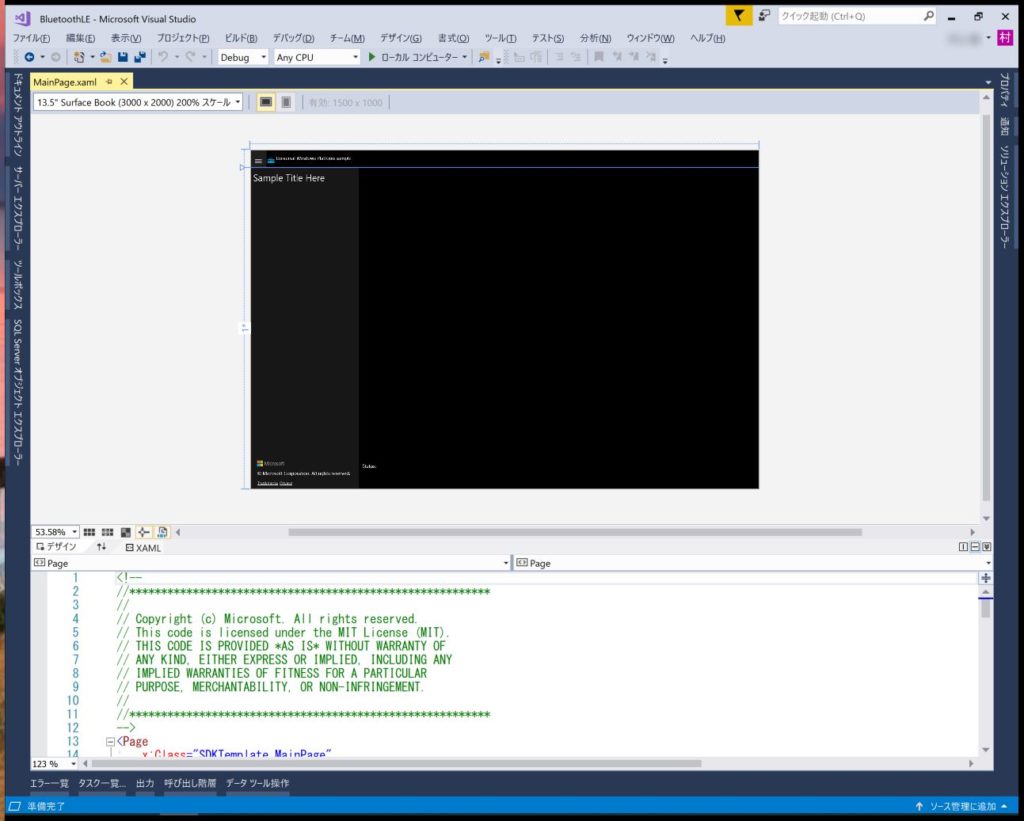Screen dimensions: 1024x821
Task: Open the 編集(E) menu
Action: coord(80,38)
